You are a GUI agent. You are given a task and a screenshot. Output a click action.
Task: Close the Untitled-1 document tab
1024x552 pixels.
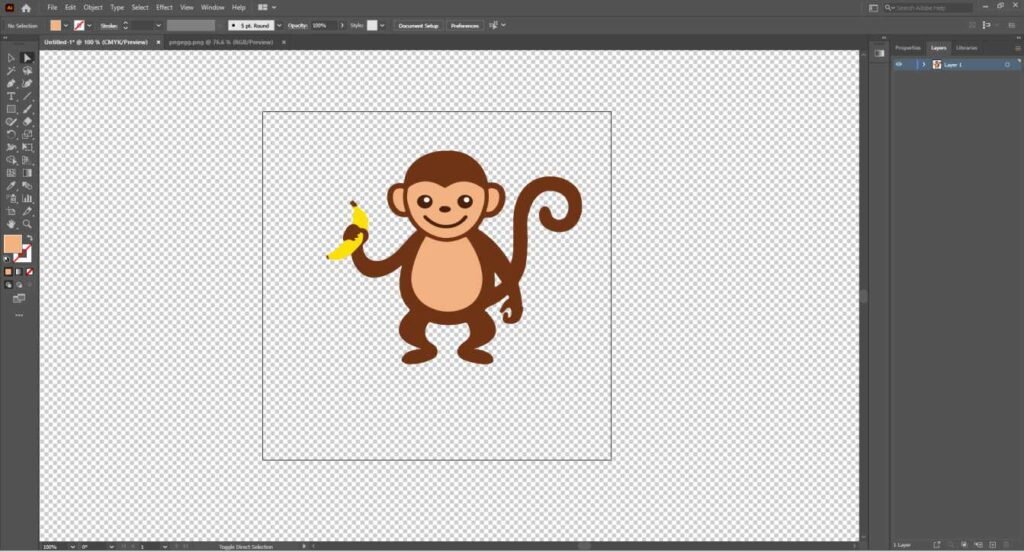click(x=158, y=42)
